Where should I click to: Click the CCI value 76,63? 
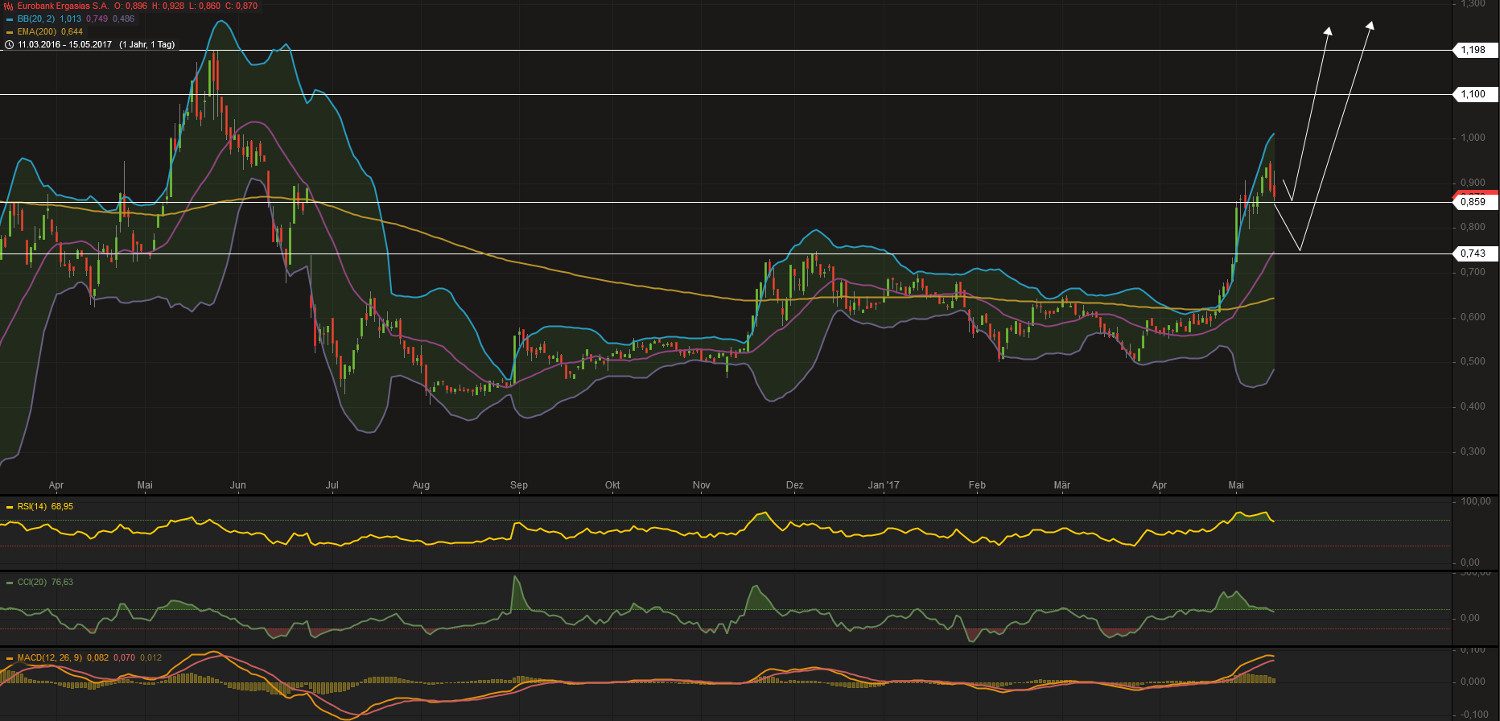63,582
